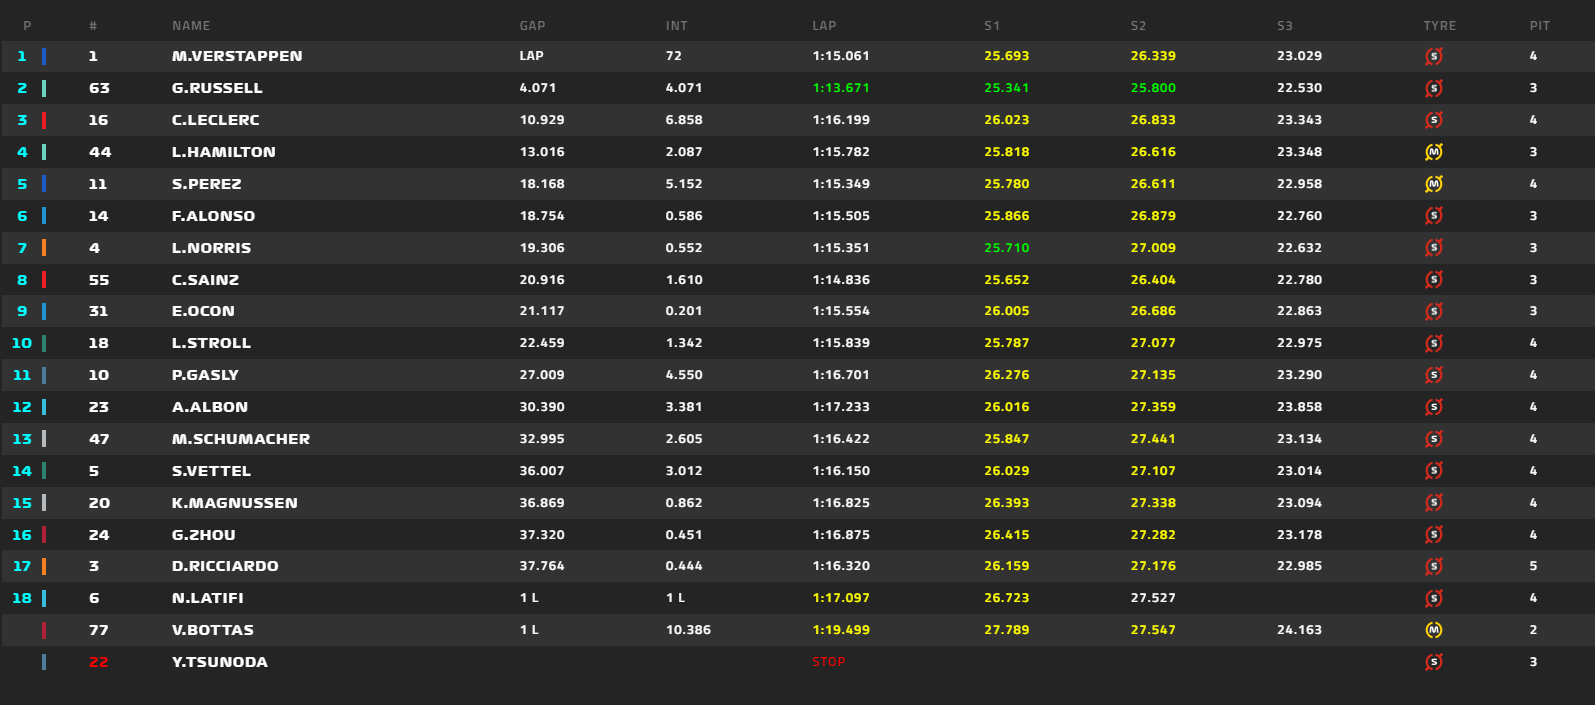Viewport: 1595px width, 705px height.
Task: Select Ricciardo's soft tyre icon
Action: click(1434, 566)
